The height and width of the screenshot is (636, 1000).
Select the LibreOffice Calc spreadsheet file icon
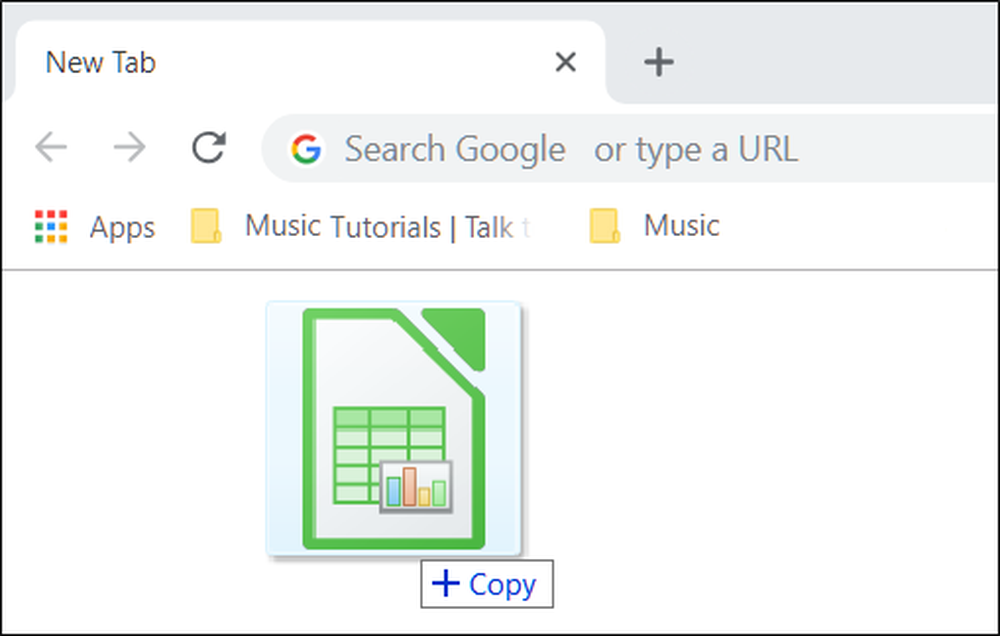point(394,429)
